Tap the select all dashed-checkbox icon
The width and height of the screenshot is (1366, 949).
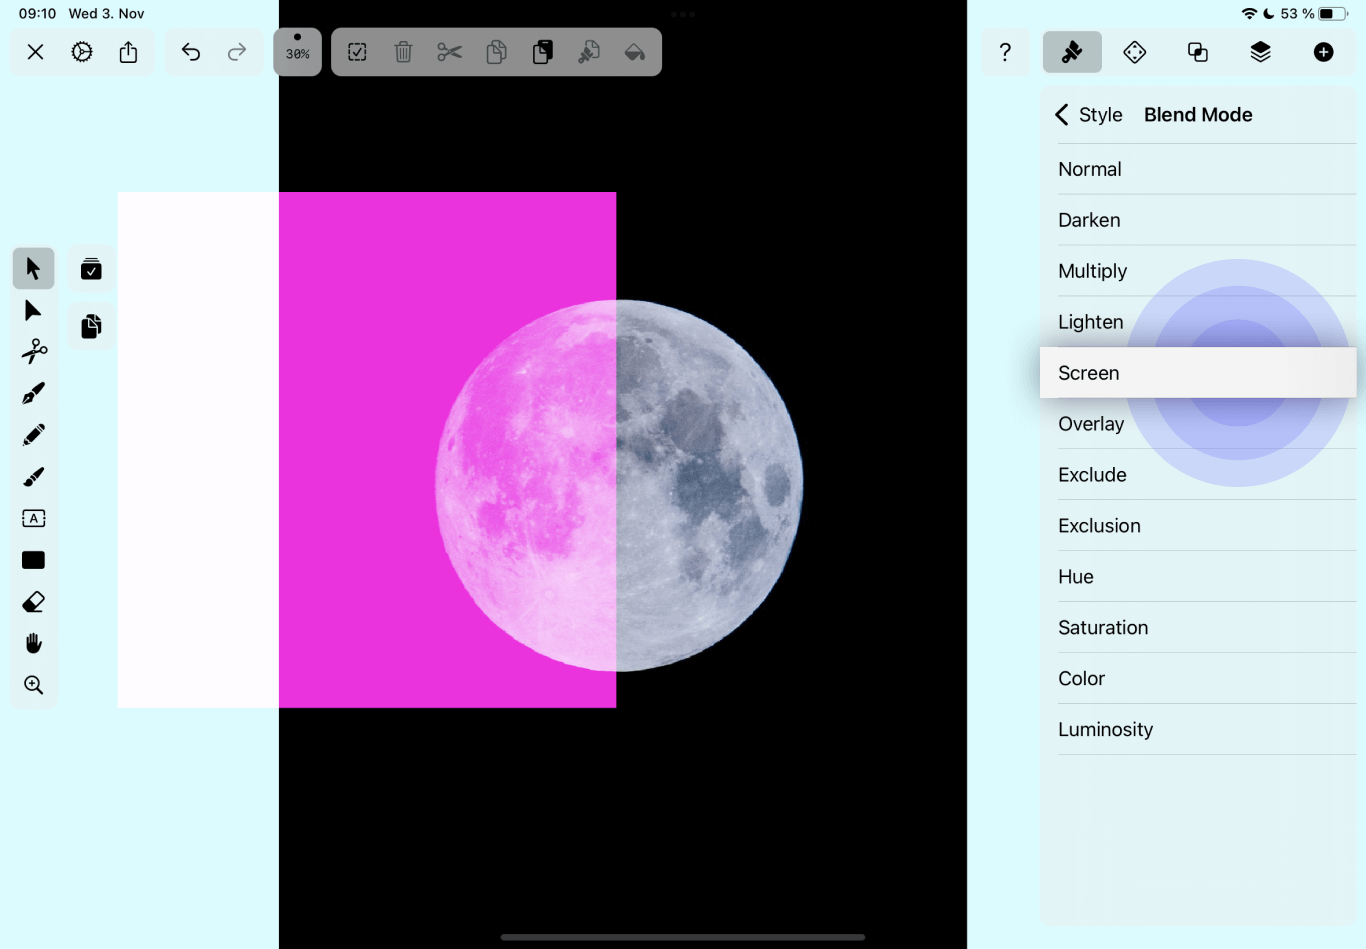[x=357, y=52]
